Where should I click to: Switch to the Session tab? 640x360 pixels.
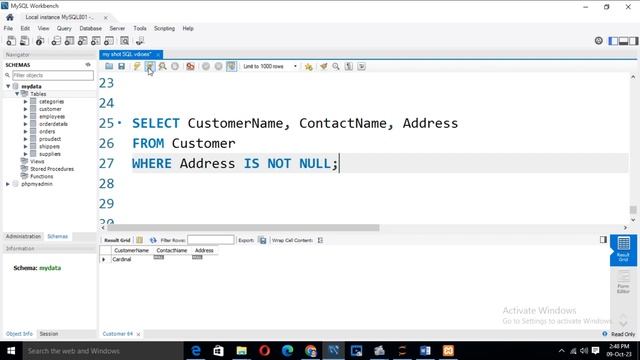pyautogui.click(x=49, y=334)
